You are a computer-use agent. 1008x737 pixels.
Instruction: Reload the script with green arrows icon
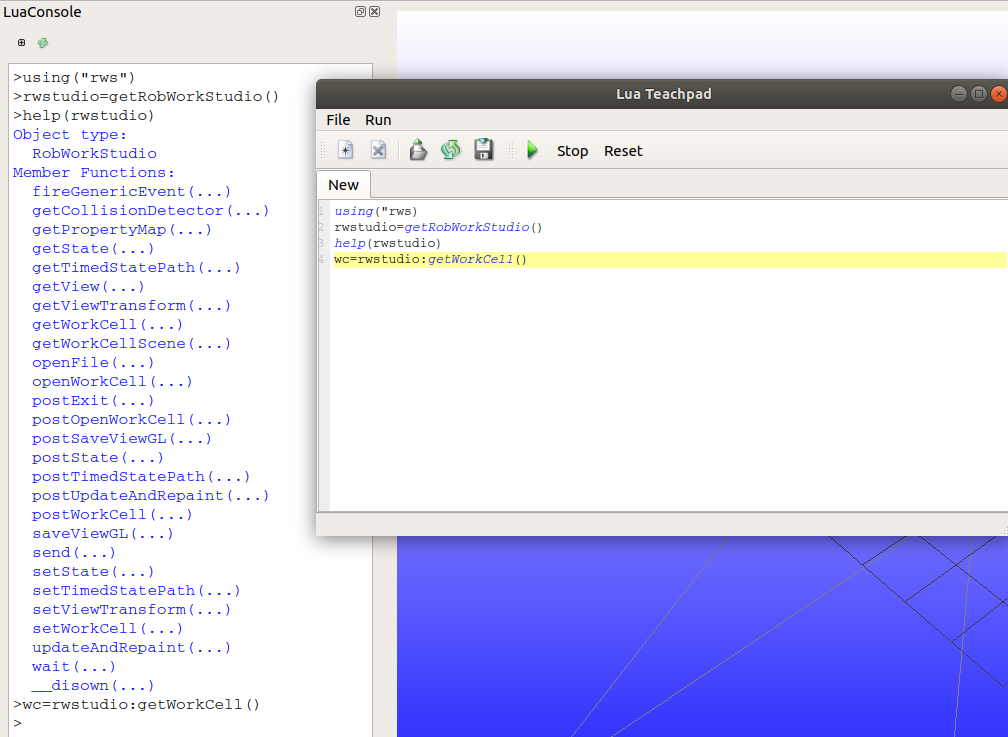point(451,150)
